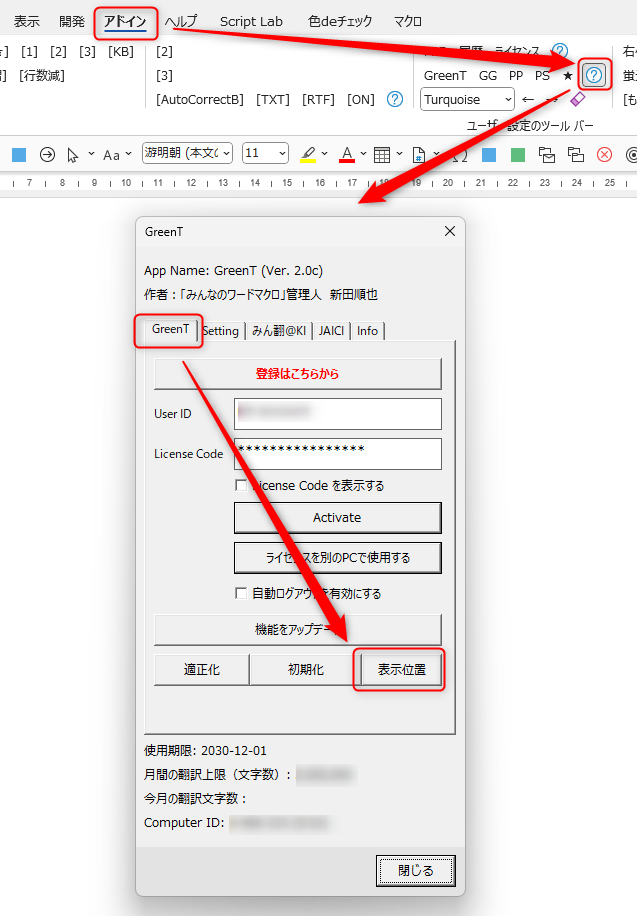This screenshot has width=637, height=916.
Task: Click the 表示位置 button
Action: coord(401,670)
